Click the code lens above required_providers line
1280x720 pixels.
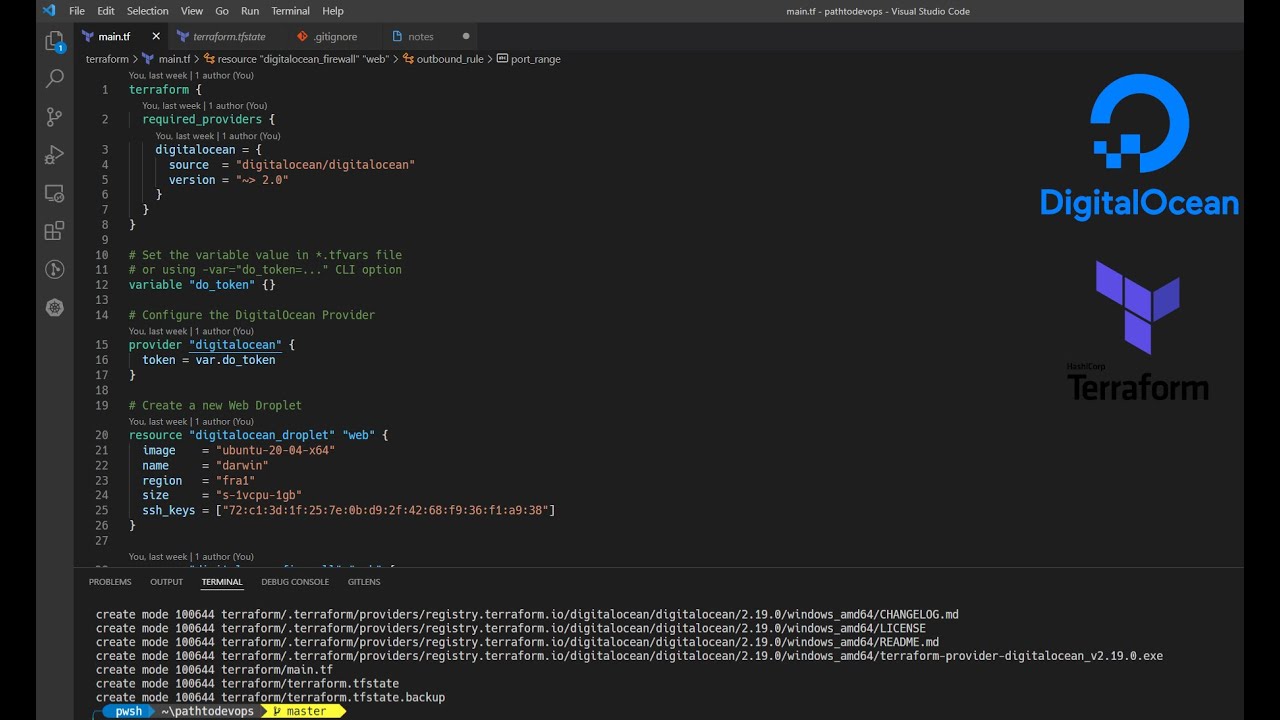[204, 105]
